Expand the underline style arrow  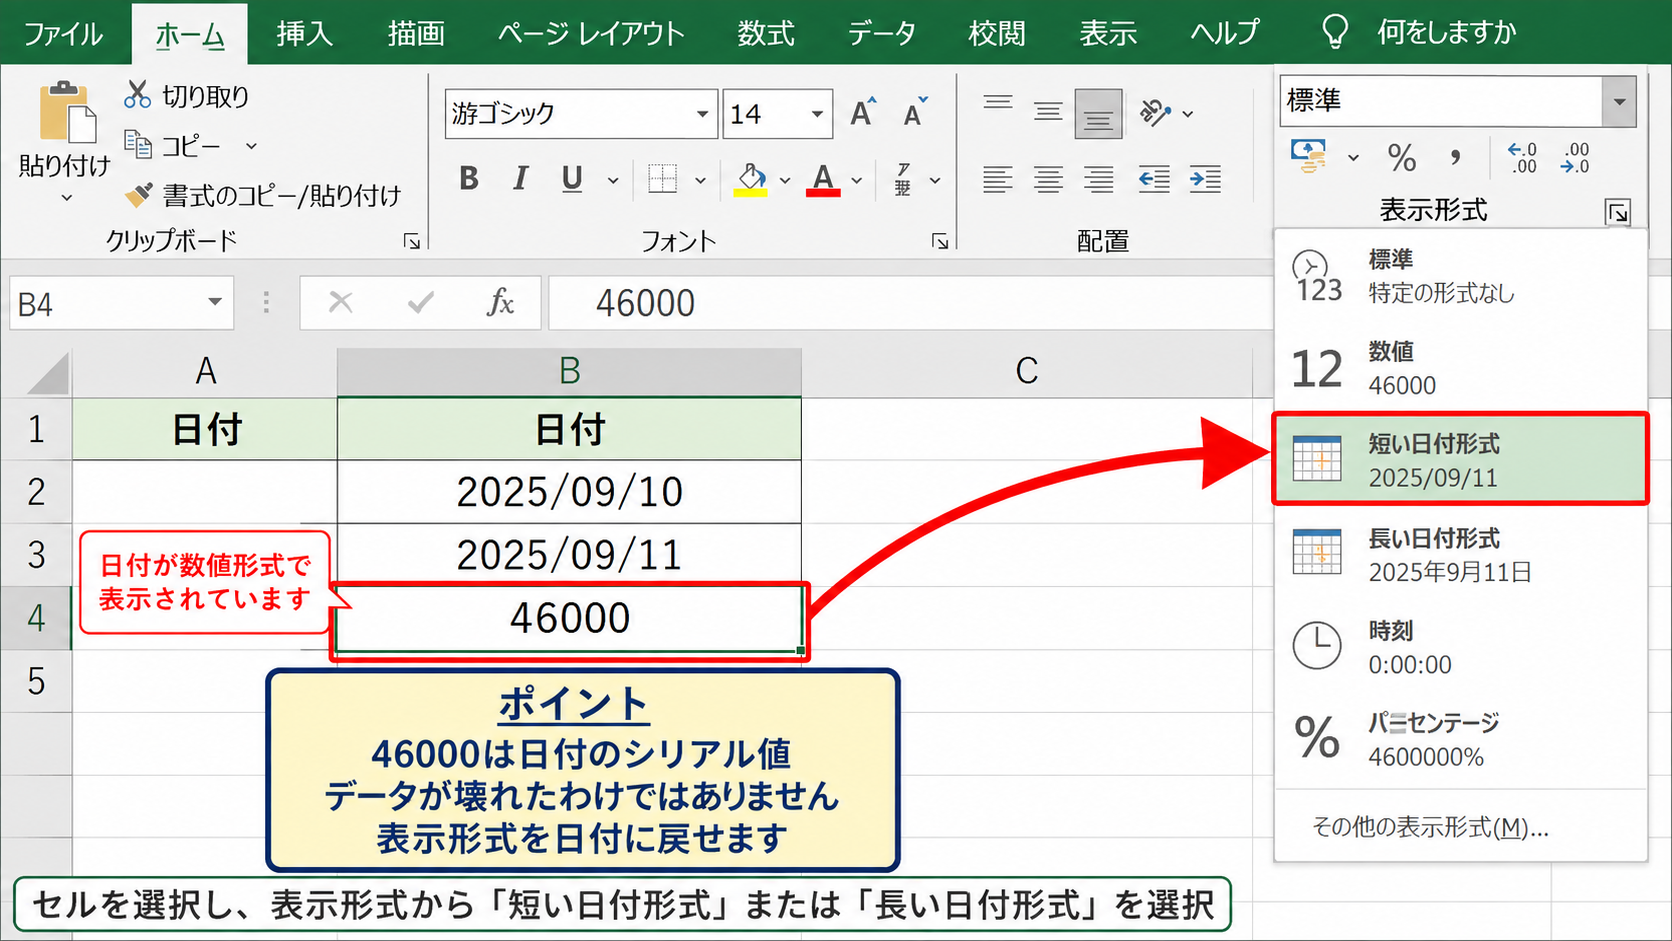pyautogui.click(x=613, y=181)
